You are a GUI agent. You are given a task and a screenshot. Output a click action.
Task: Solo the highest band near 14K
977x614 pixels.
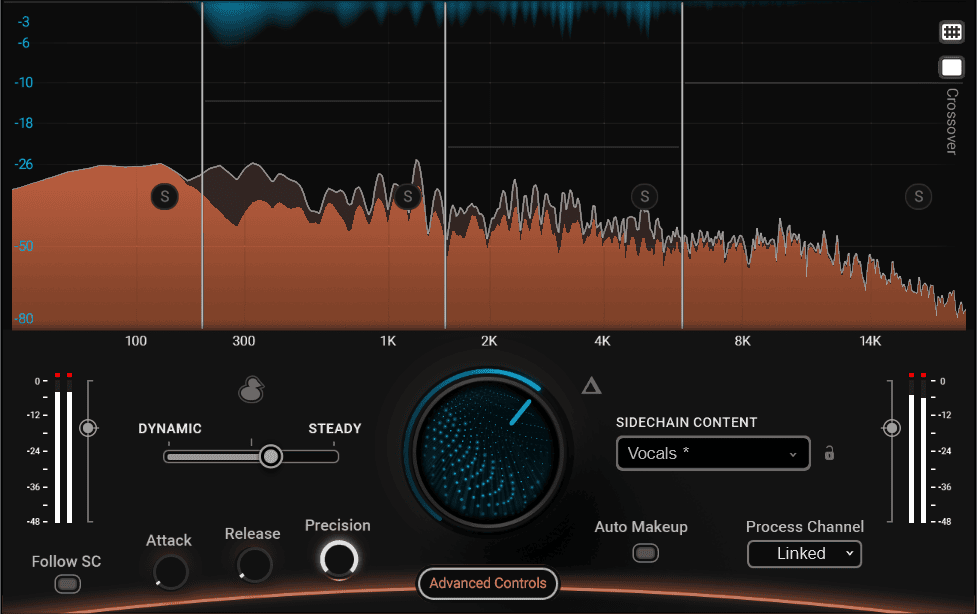[x=918, y=196]
